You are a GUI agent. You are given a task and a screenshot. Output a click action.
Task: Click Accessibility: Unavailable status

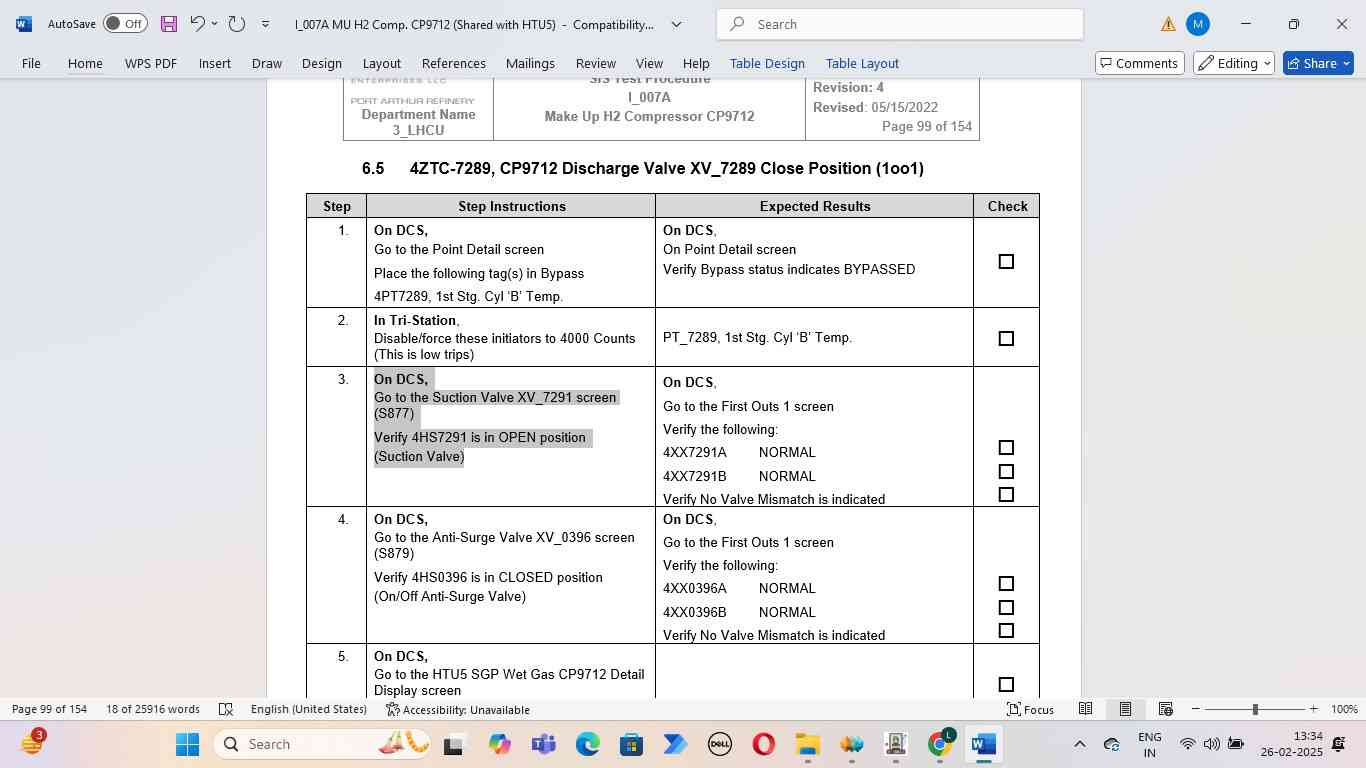pyautogui.click(x=458, y=709)
